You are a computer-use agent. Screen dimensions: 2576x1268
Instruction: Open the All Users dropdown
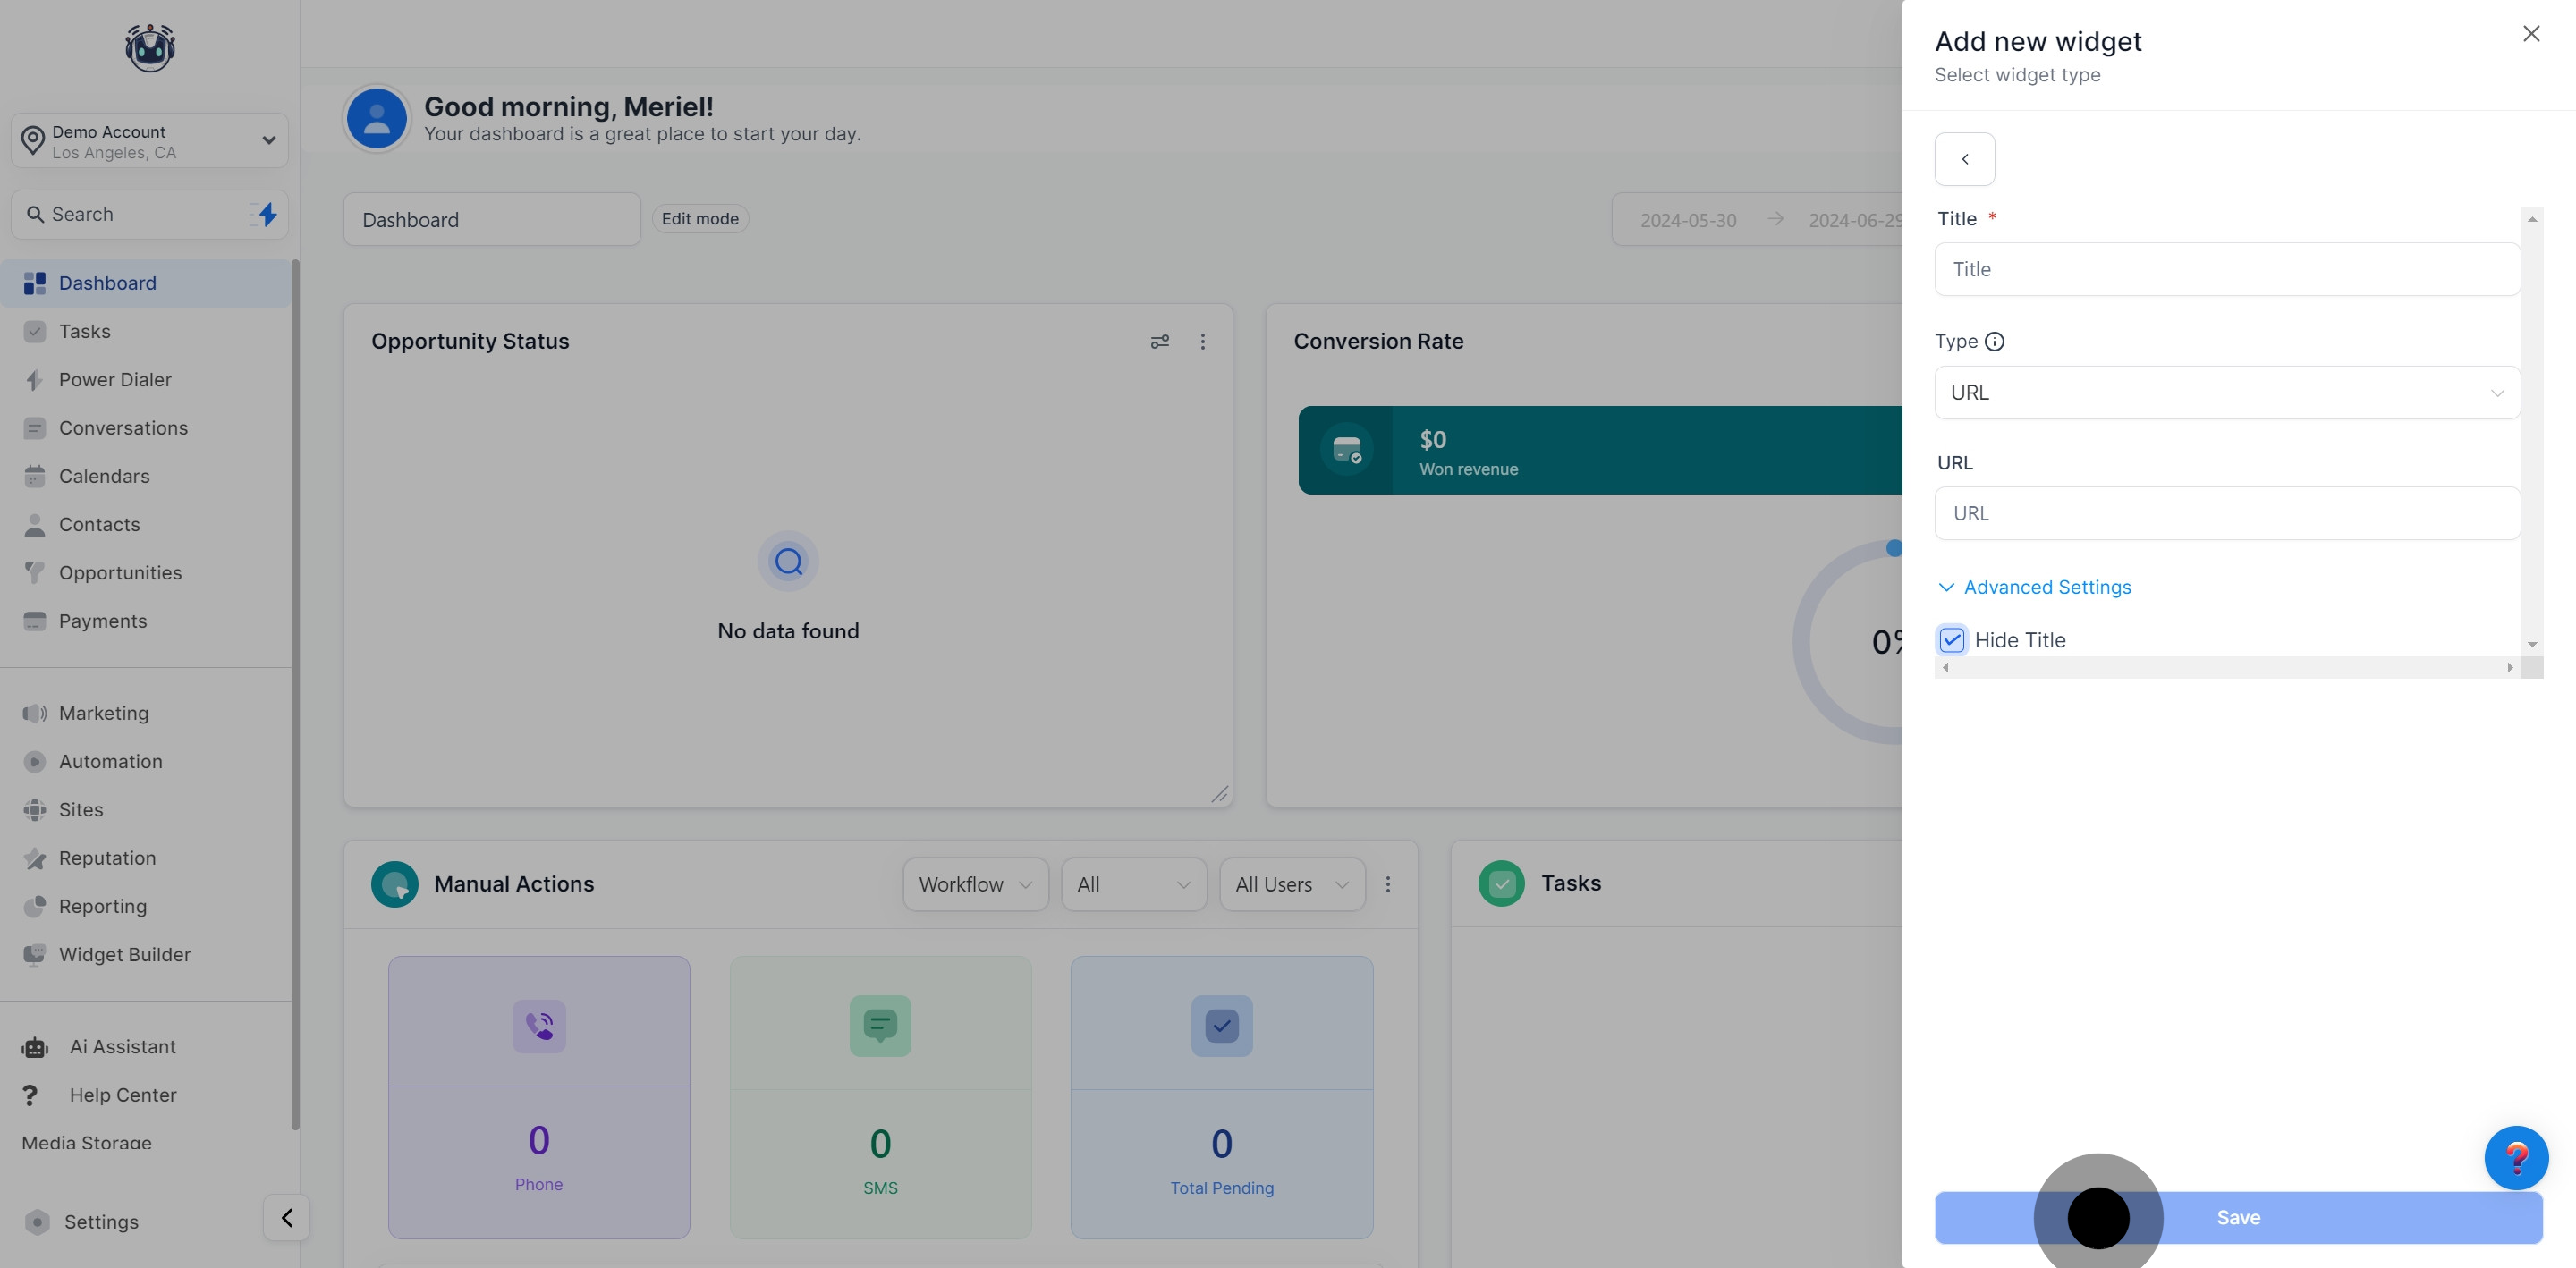pos(1291,884)
